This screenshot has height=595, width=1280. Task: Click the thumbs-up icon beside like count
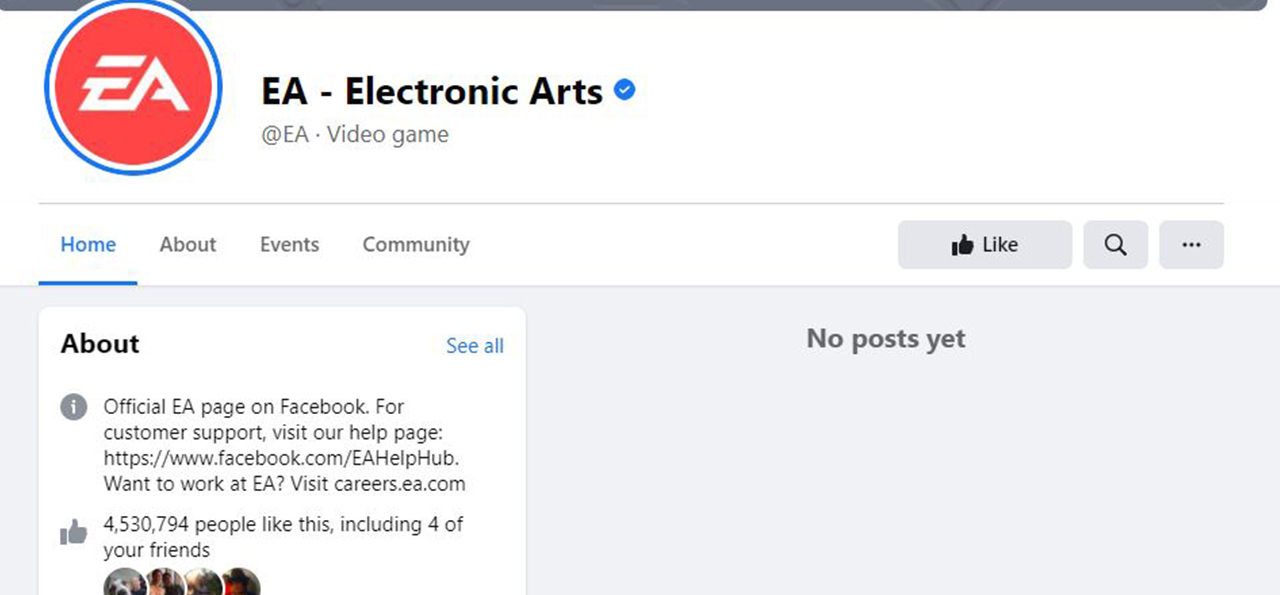tap(73, 533)
